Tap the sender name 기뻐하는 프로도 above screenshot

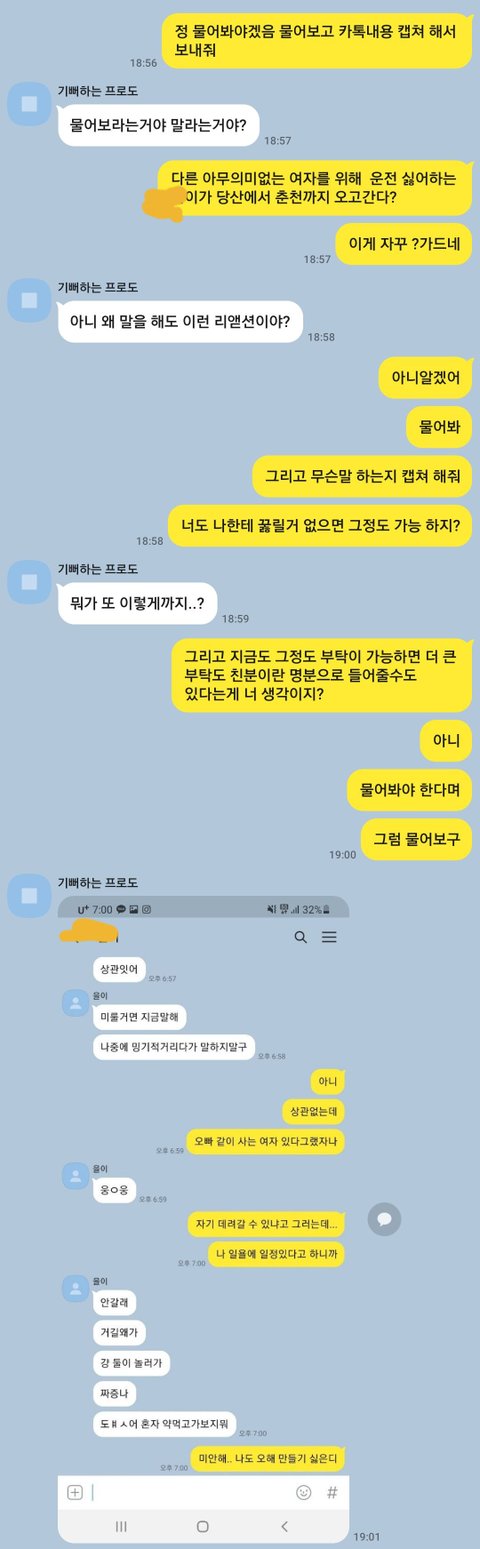coord(98,883)
